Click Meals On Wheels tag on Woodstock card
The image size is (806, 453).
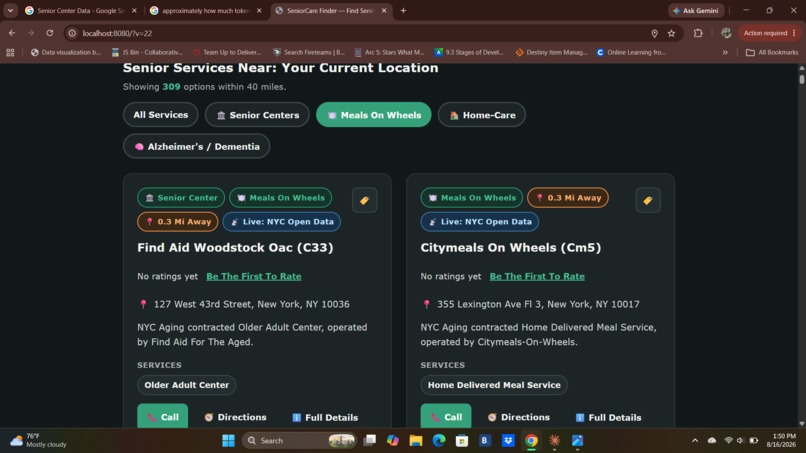[281, 197]
